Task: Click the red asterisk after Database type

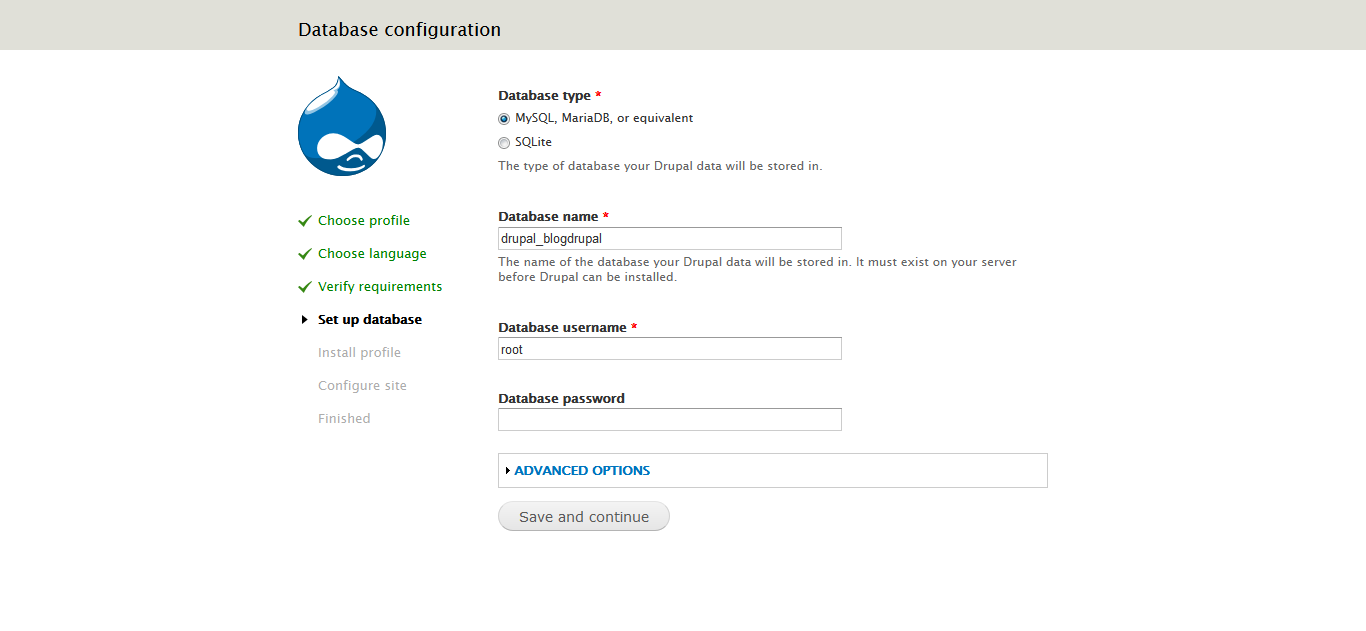Action: 597,94
